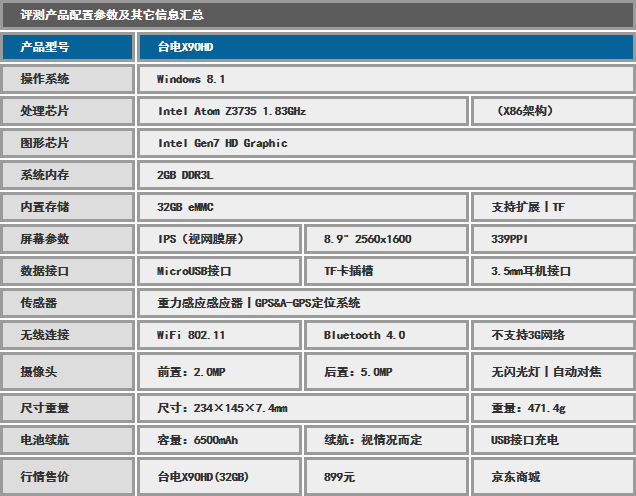Click the MicroUSB接口 cell
The image size is (636, 496).
(x=219, y=271)
